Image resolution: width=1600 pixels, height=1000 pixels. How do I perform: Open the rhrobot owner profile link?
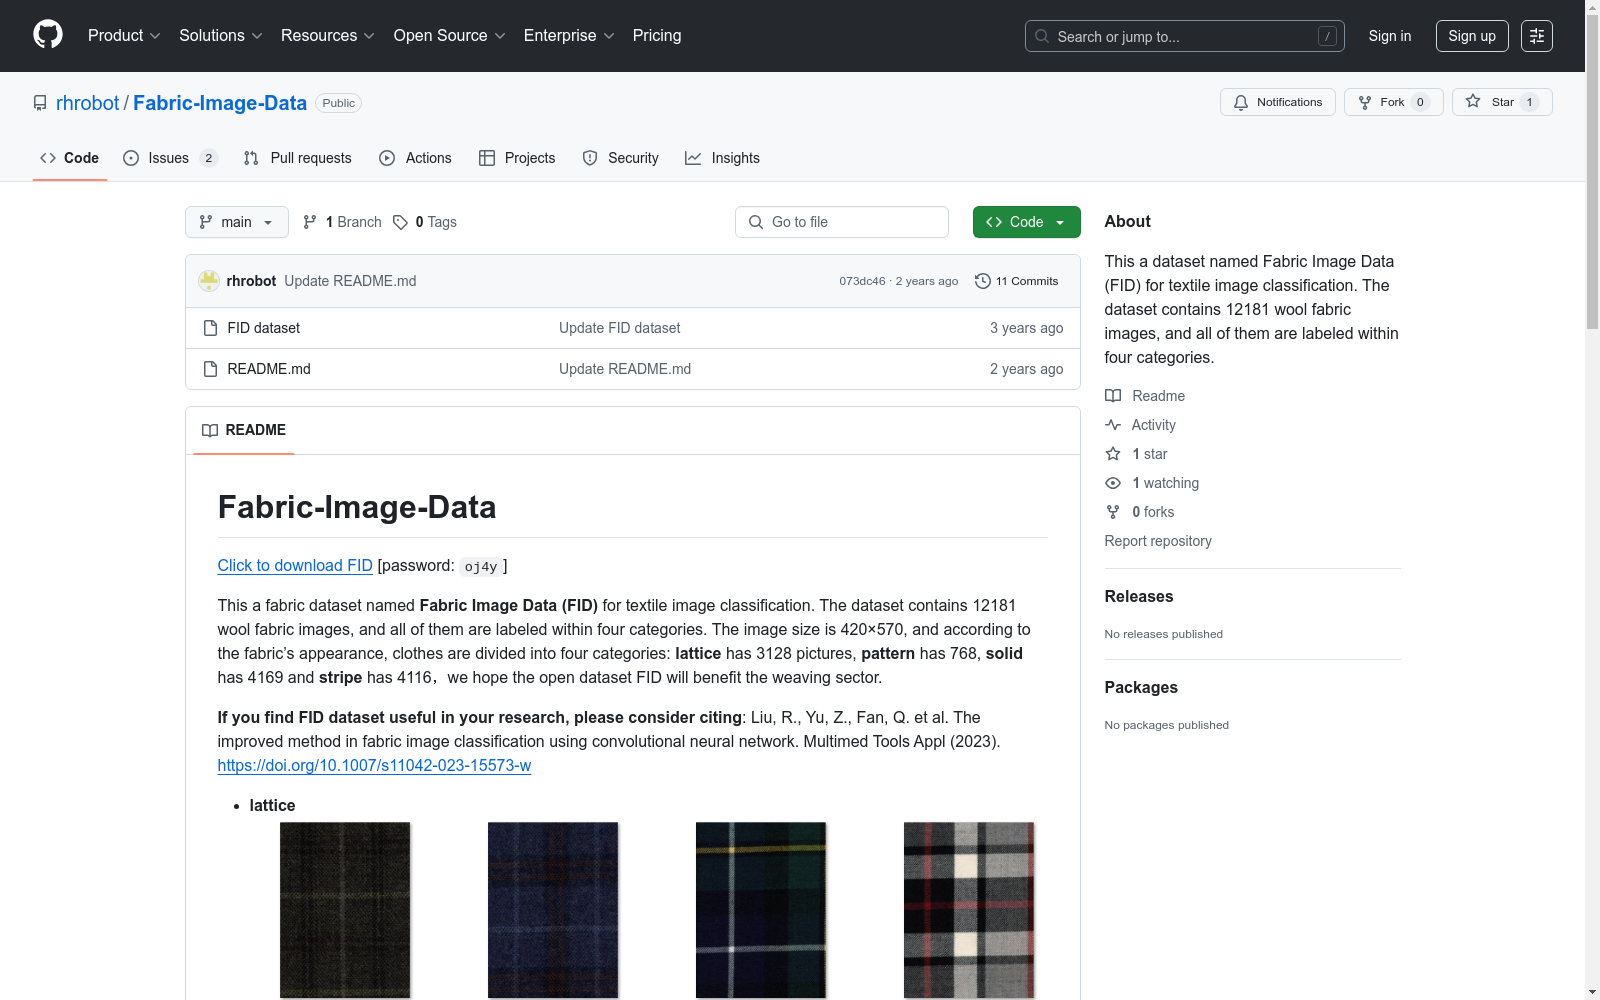(88, 103)
